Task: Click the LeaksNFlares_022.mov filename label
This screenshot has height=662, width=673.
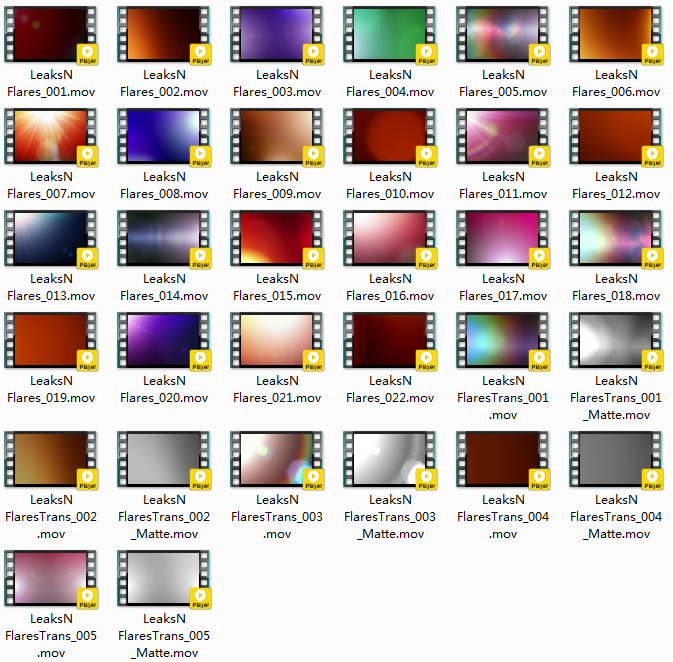Action: tap(389, 389)
